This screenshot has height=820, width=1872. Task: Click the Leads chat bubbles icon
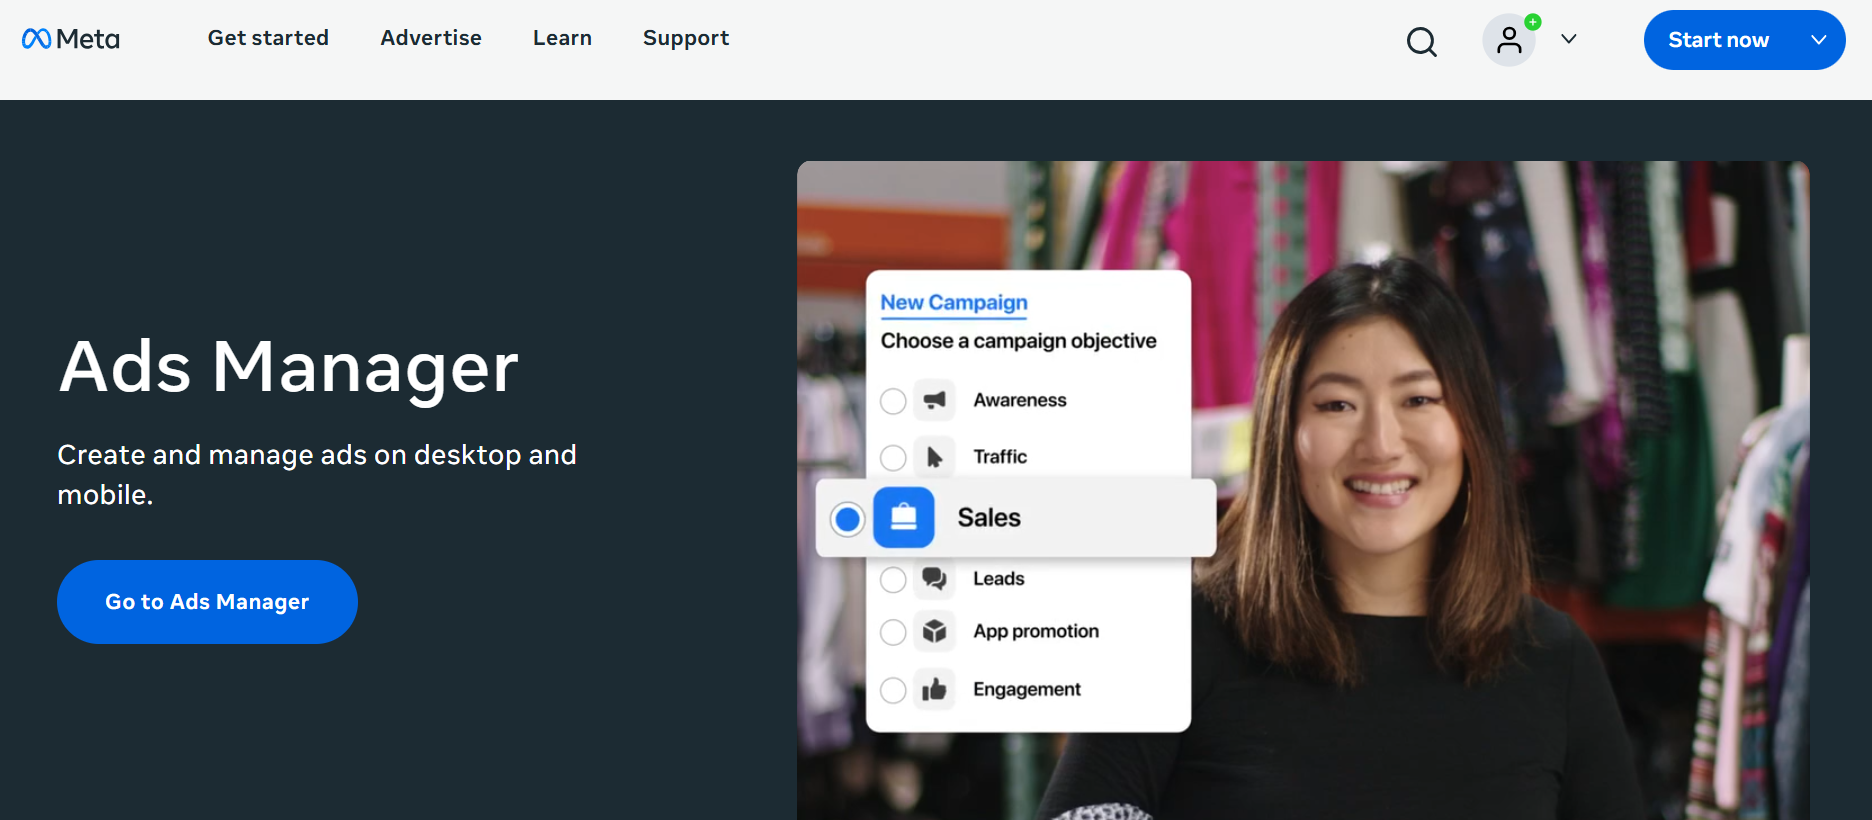click(x=934, y=578)
